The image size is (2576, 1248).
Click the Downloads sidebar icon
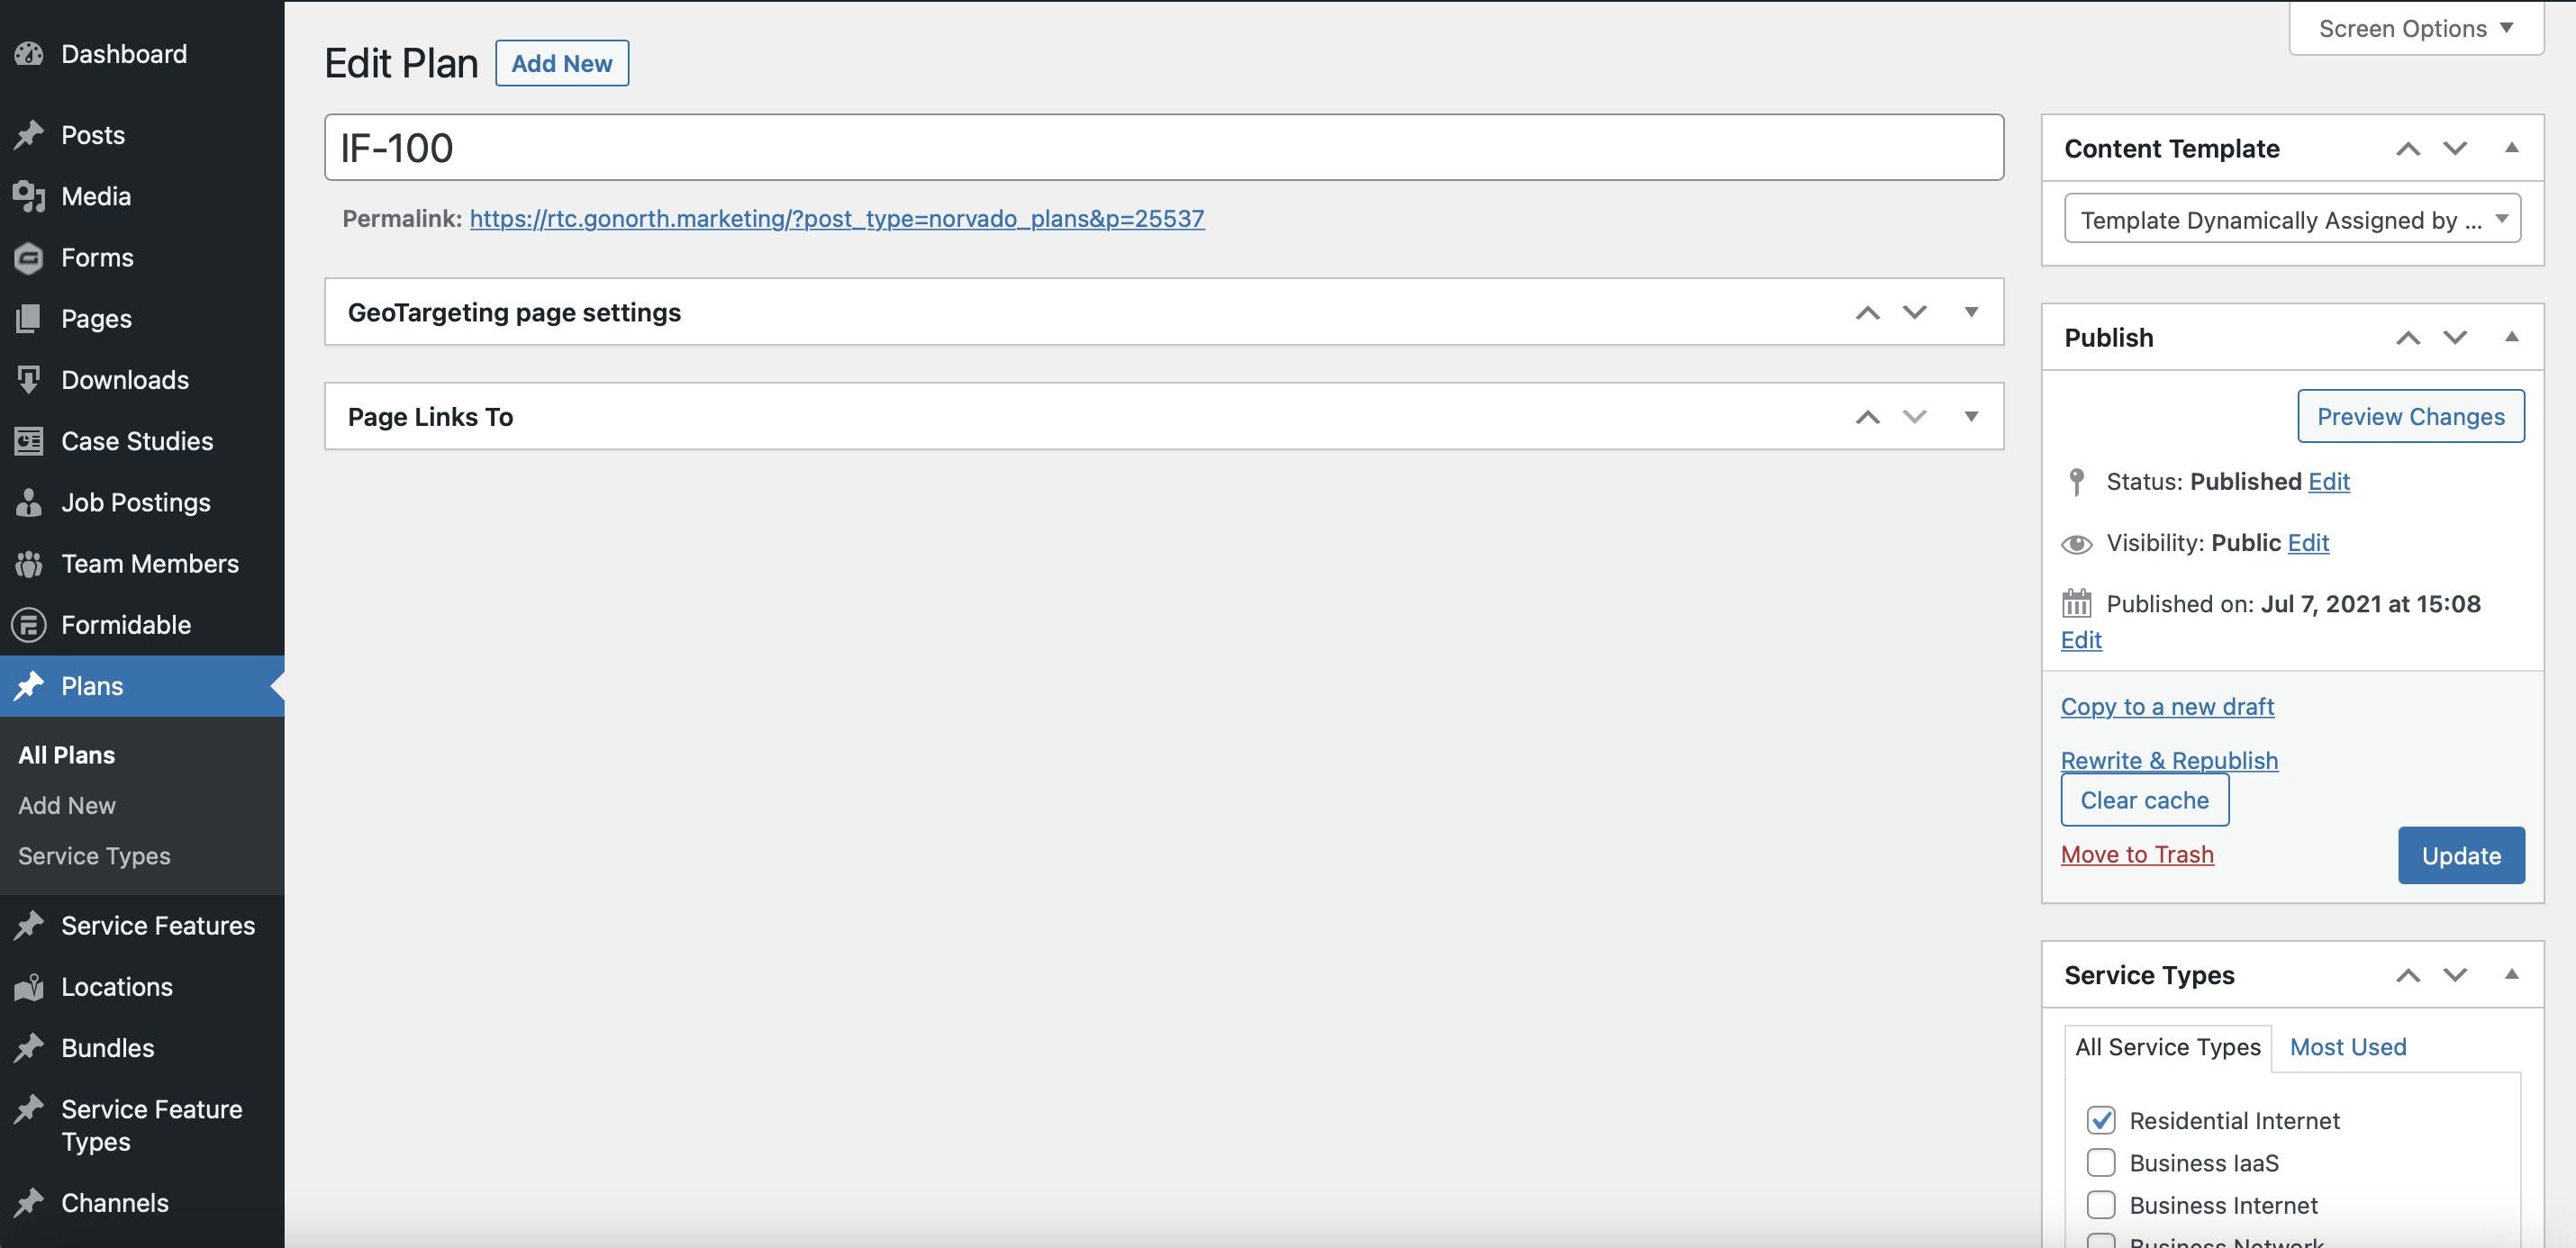(x=29, y=379)
